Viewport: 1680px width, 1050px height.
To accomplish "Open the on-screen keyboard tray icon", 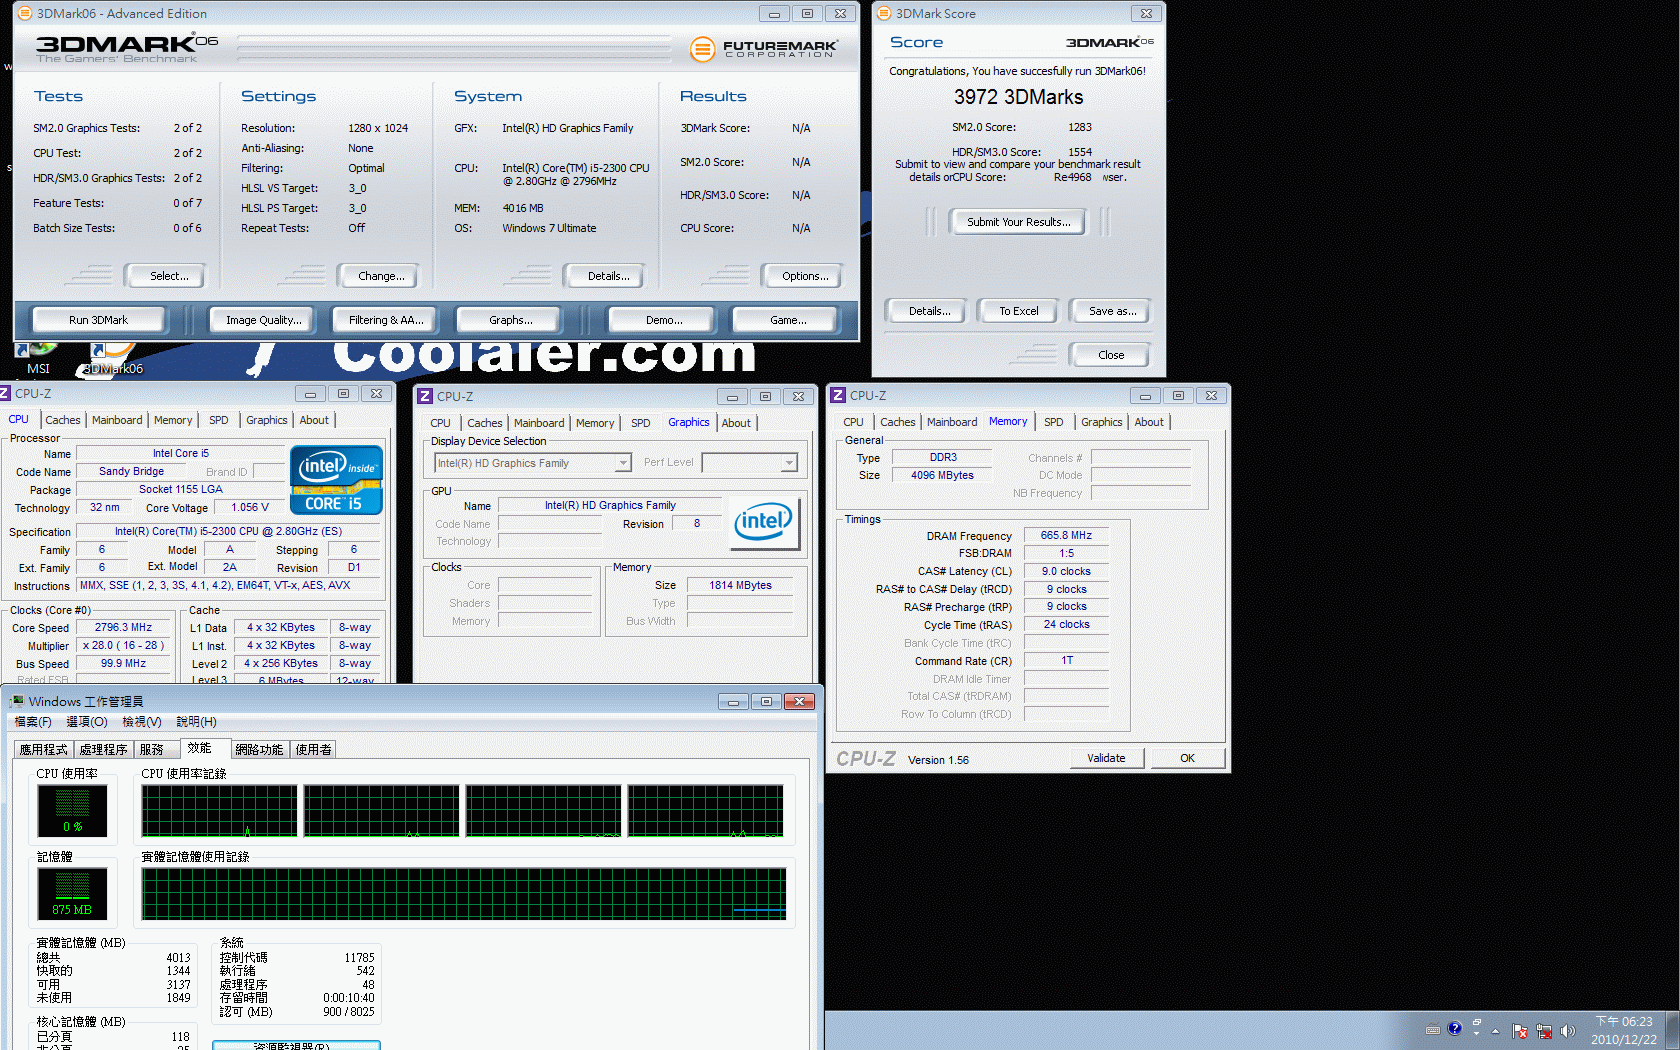I will (1433, 1030).
